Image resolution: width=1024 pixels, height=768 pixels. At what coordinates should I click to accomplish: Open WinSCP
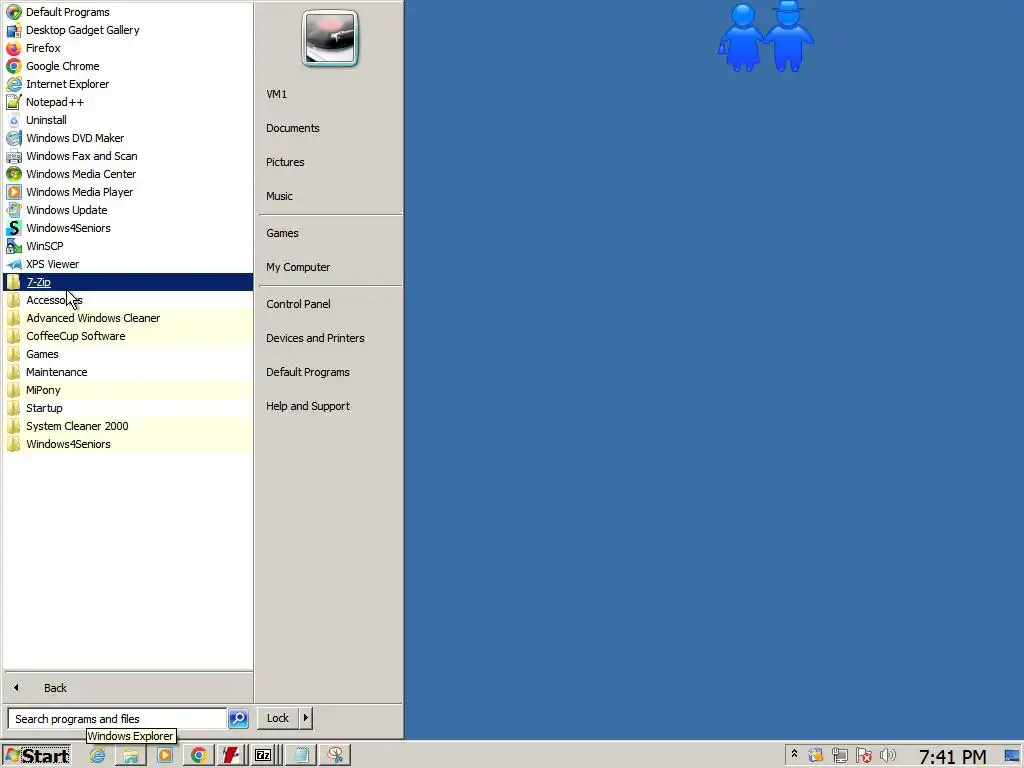tap(128, 246)
